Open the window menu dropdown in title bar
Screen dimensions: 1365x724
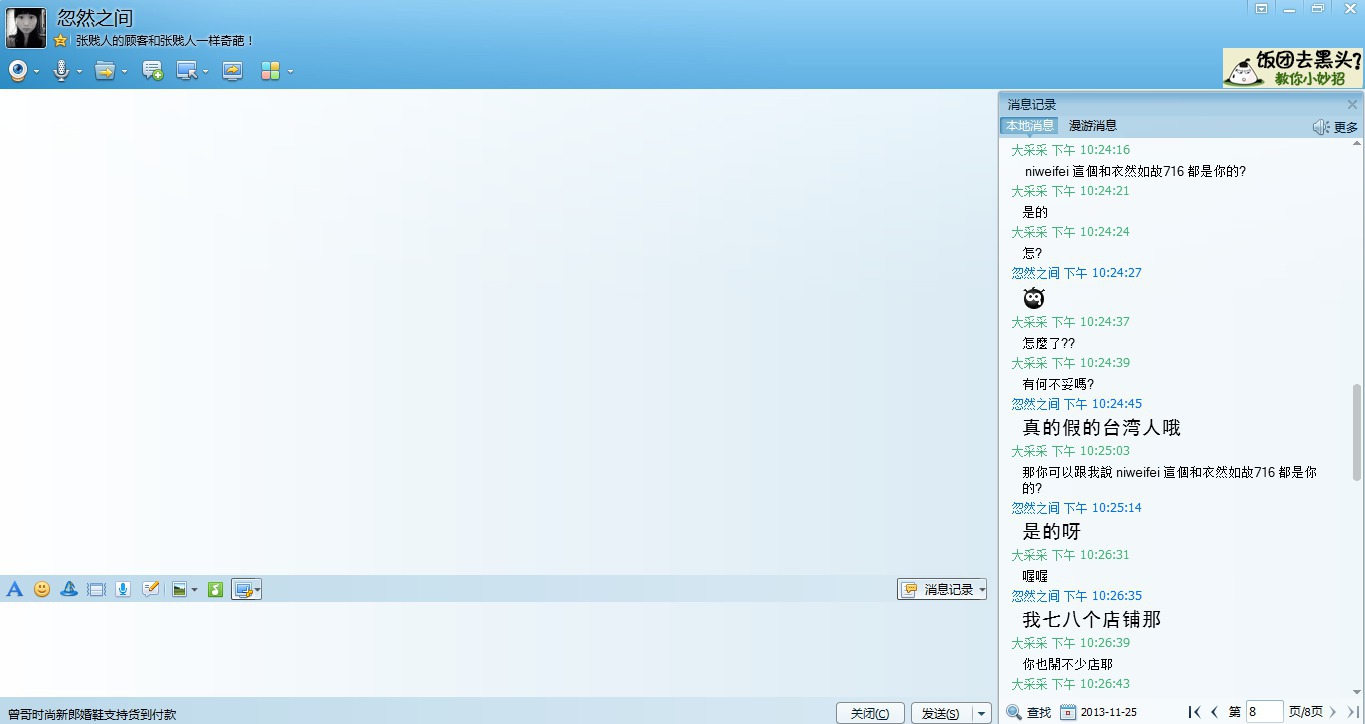click(x=1262, y=8)
